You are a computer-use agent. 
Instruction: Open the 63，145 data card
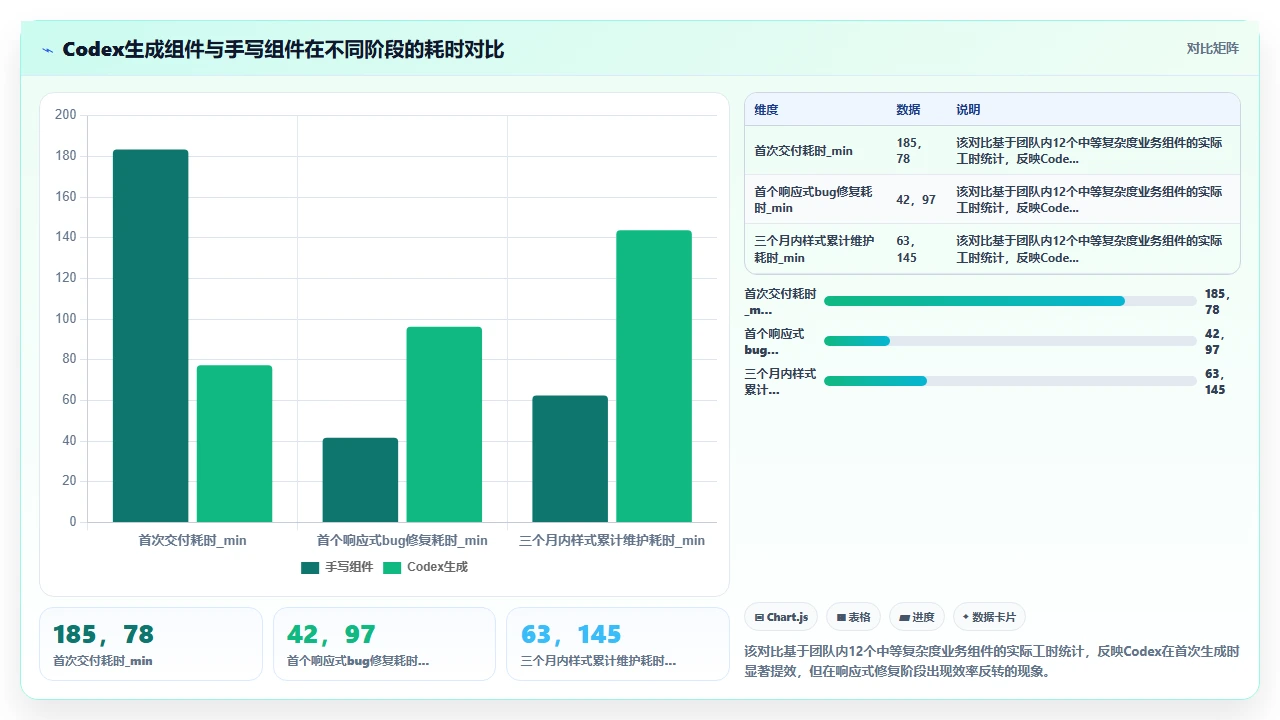618,644
